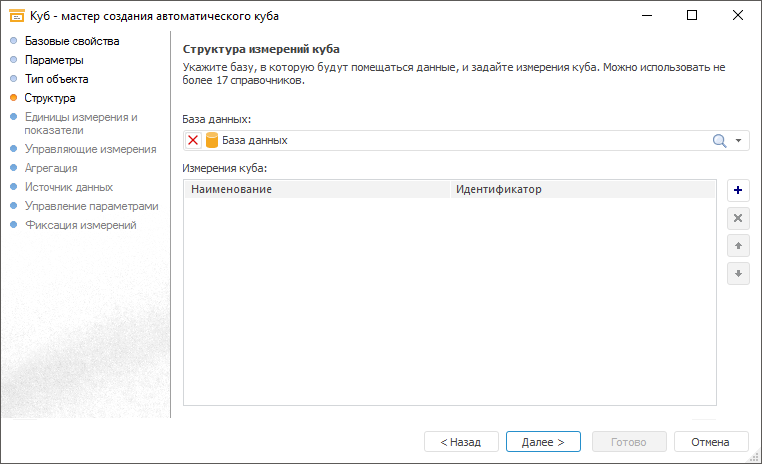Click the remove dimension X icon
The height and width of the screenshot is (464, 762).
[x=738, y=218]
